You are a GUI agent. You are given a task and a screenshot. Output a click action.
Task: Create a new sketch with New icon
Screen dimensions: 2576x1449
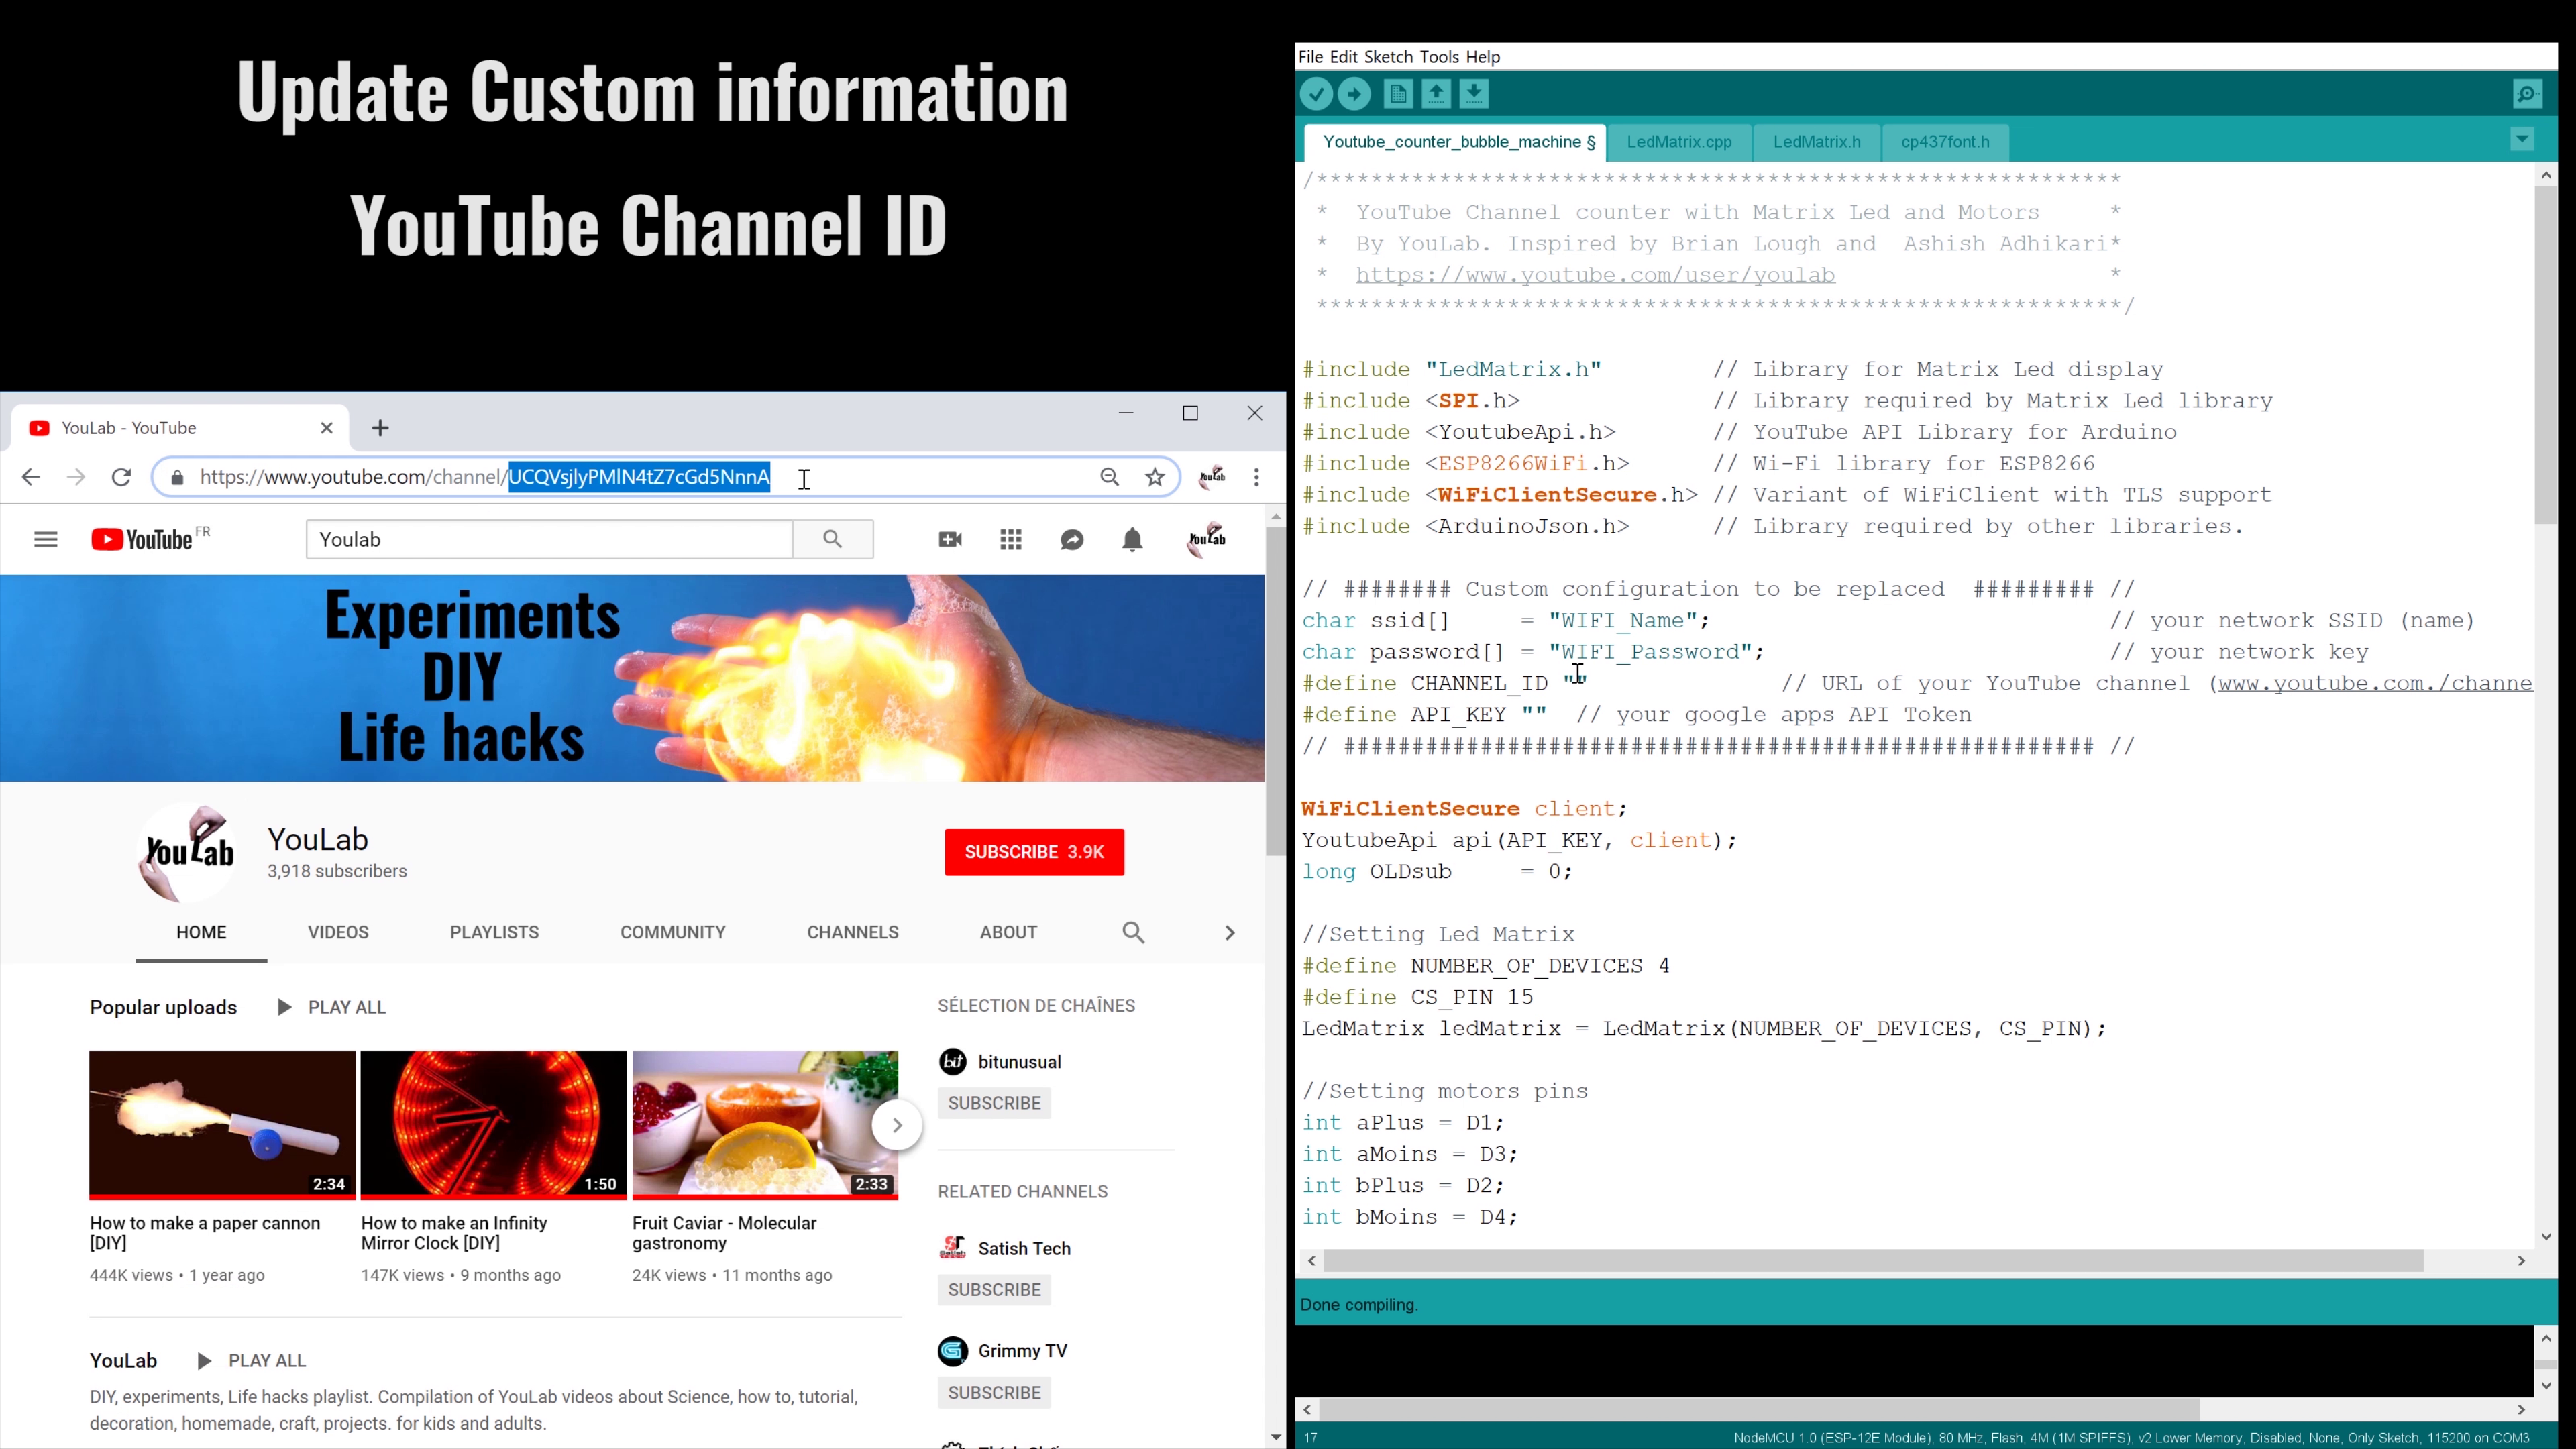[1398, 94]
